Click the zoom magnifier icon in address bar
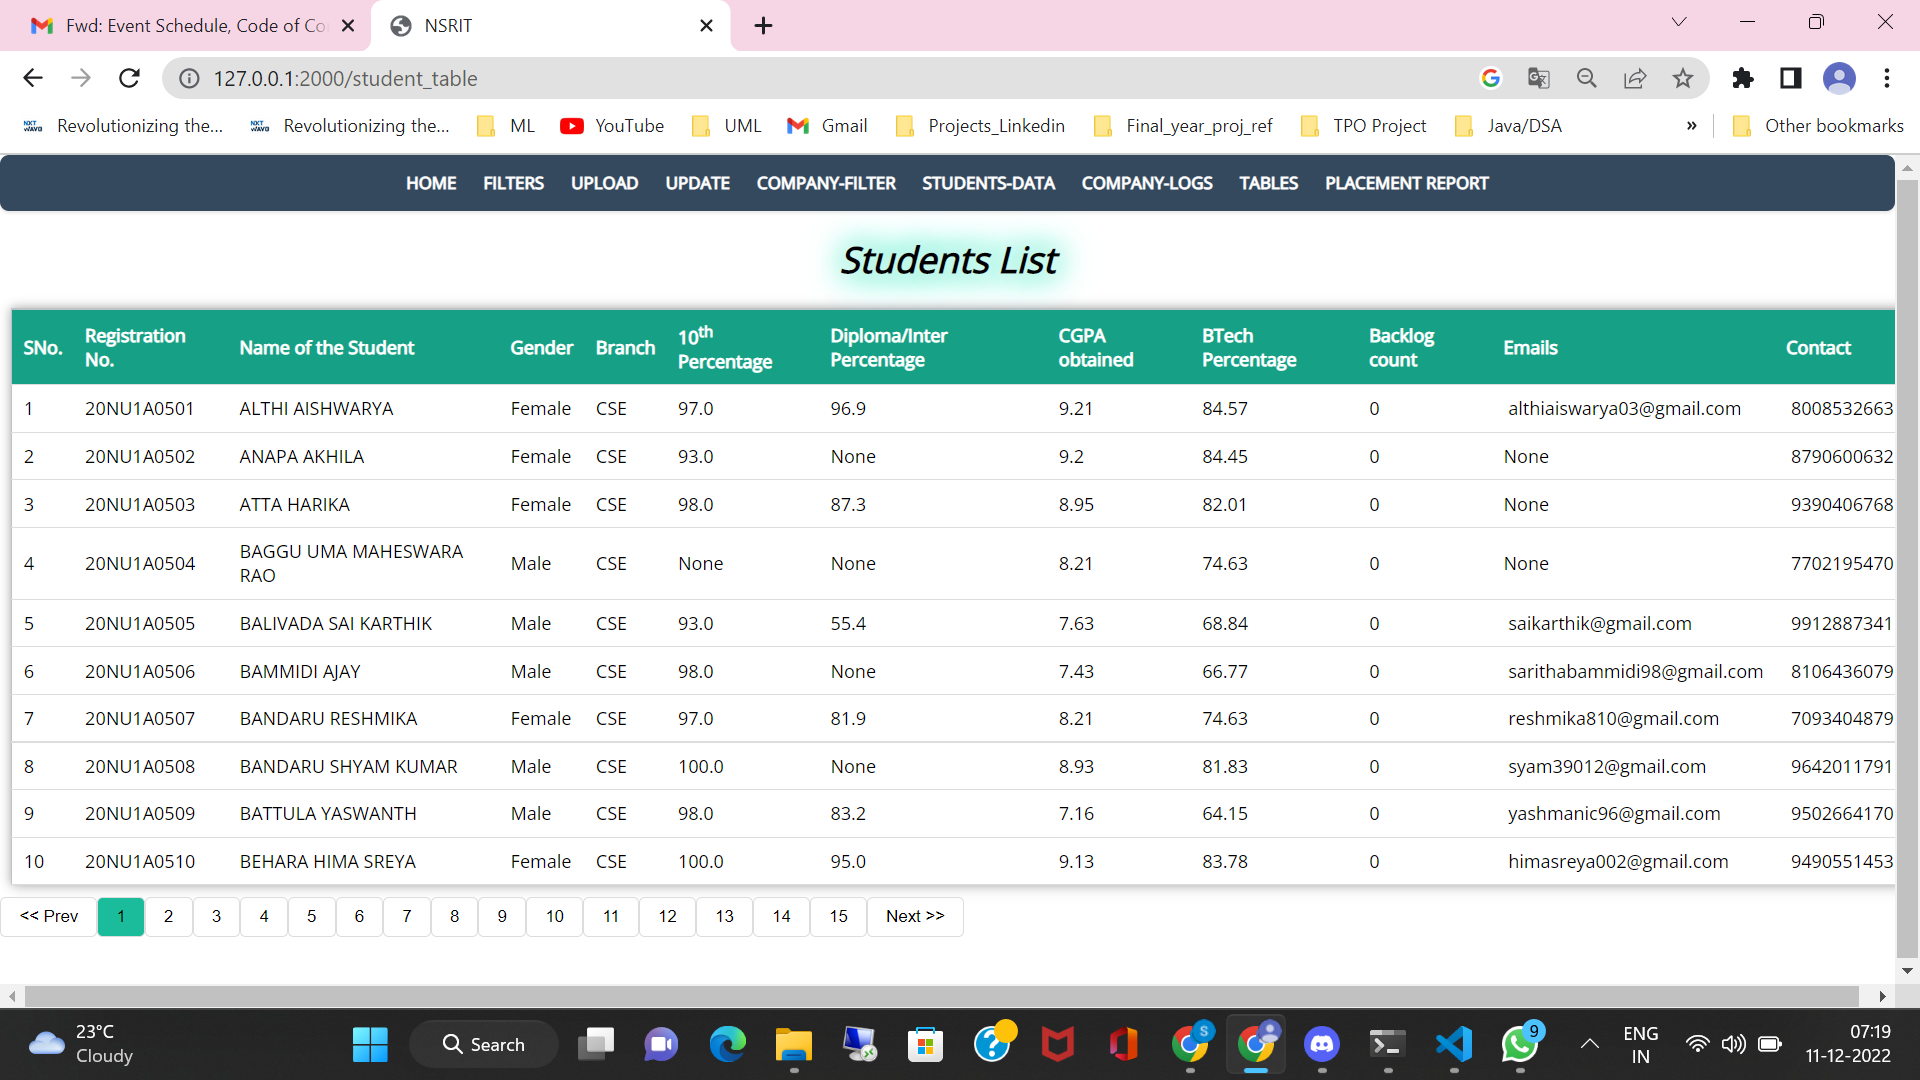 pos(1587,78)
